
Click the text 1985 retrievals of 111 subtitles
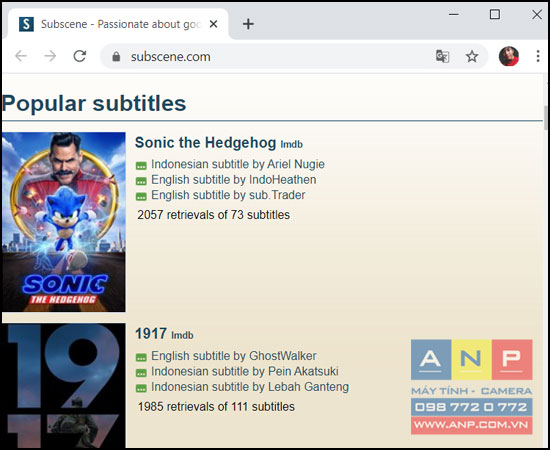click(216, 407)
